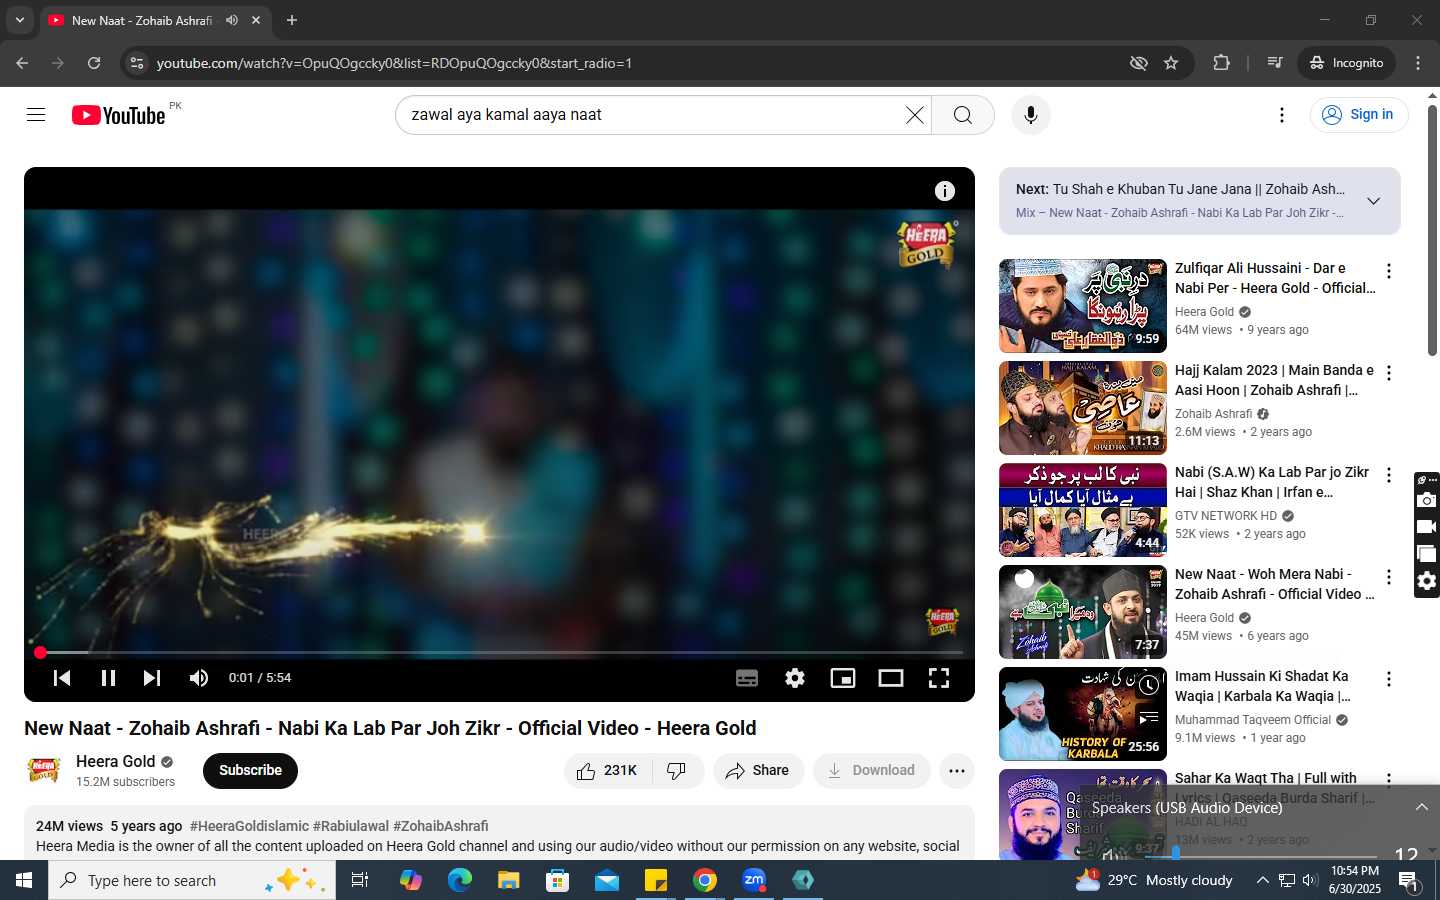Open the tab search dropdown arrow
This screenshot has height=900, width=1440.
[19, 20]
